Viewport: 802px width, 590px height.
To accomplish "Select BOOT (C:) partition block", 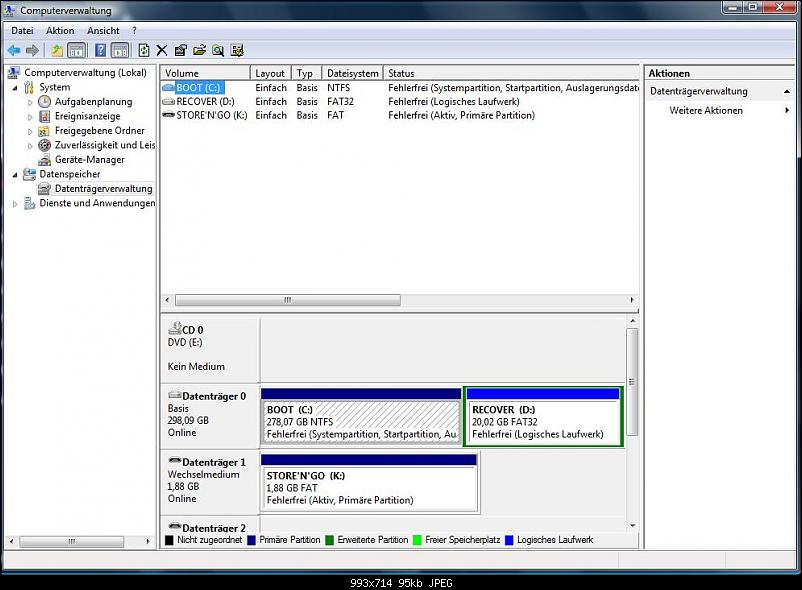I will pos(361,416).
